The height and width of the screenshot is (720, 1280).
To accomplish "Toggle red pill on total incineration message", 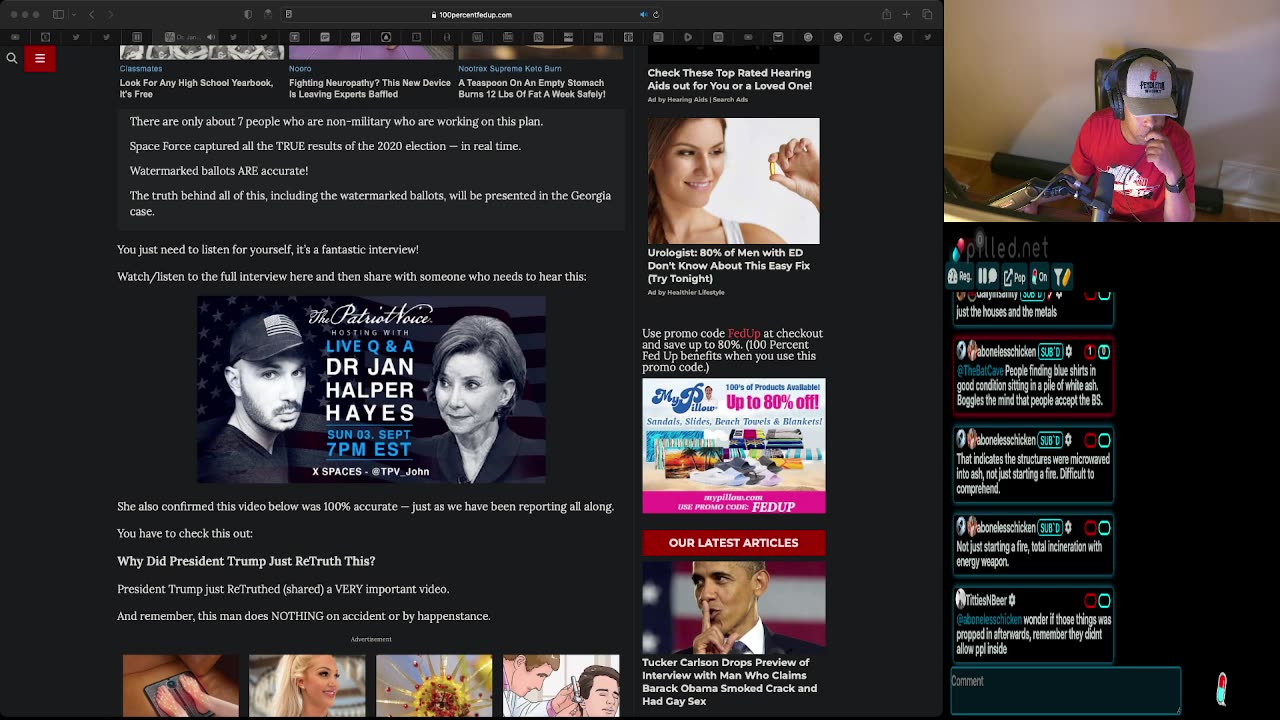I will pyautogui.click(x=1090, y=528).
